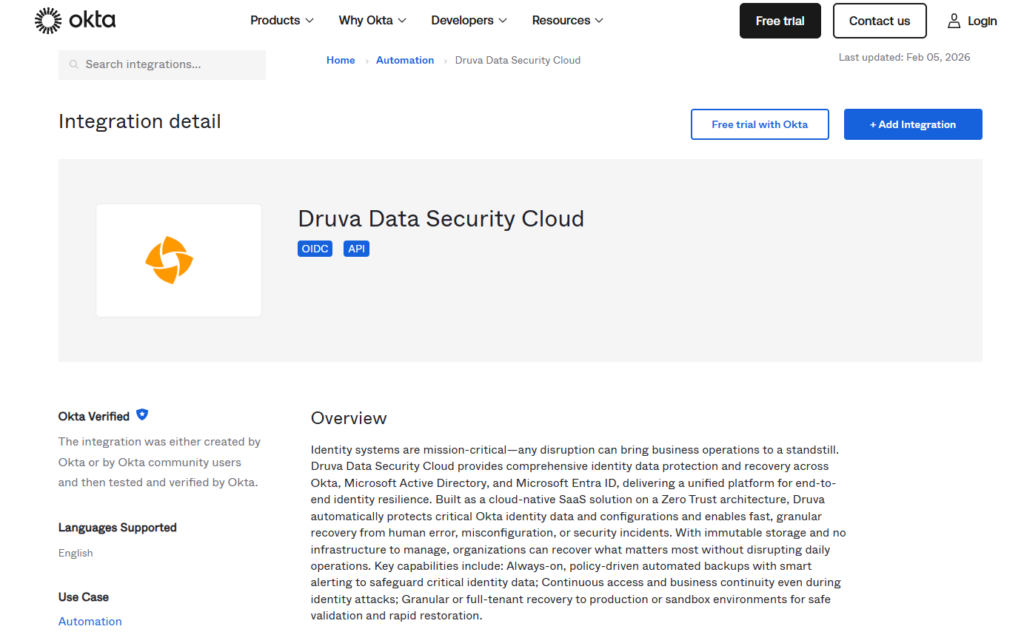The height and width of the screenshot is (632, 1024).
Task: Select the OIDC badge
Action: tap(314, 248)
